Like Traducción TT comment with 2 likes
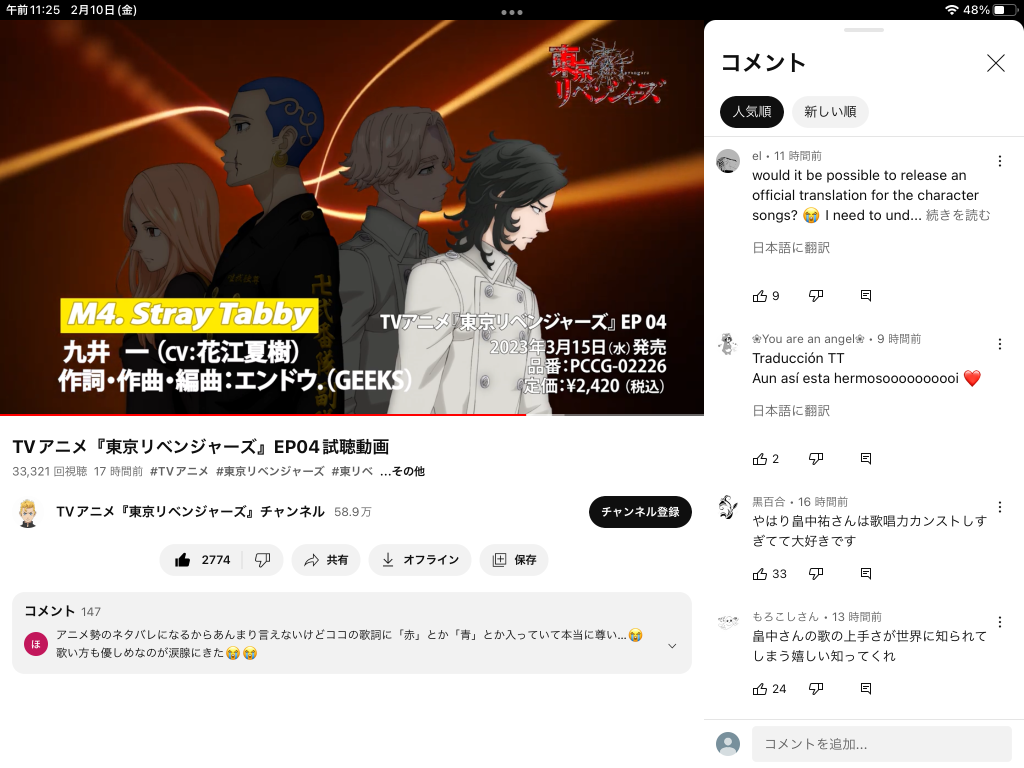 [x=766, y=459]
